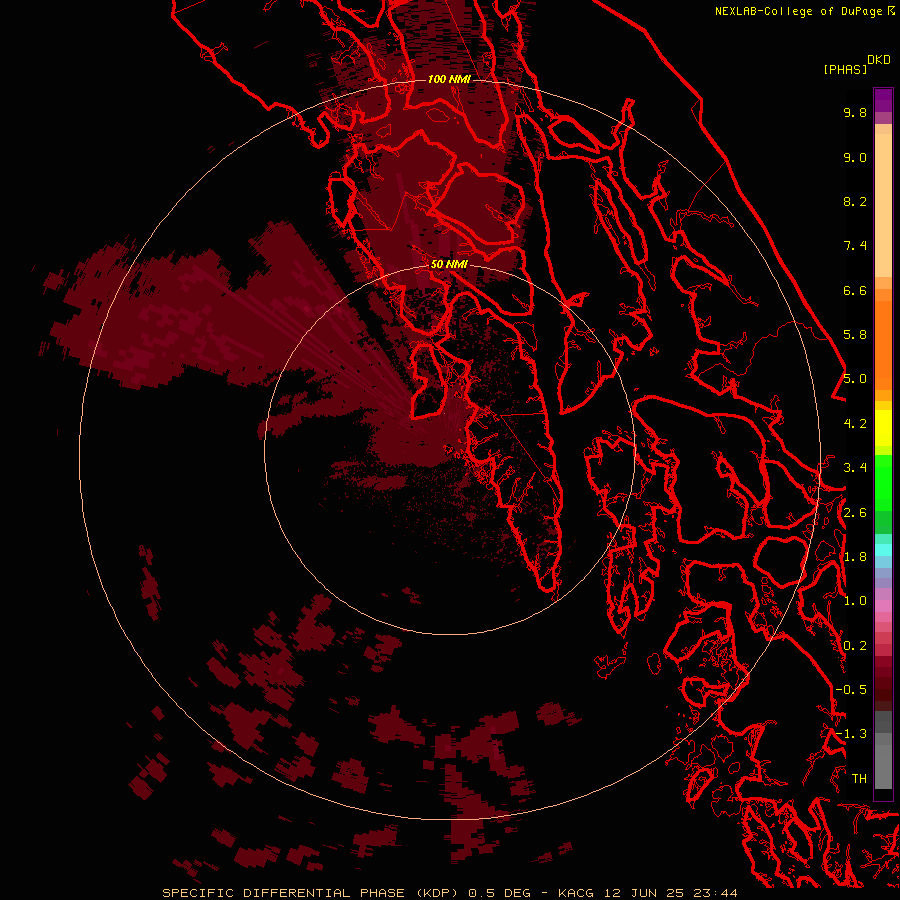Click the [PHAS] label above the color bar
Viewport: 900px width, 900px height.
(845, 69)
